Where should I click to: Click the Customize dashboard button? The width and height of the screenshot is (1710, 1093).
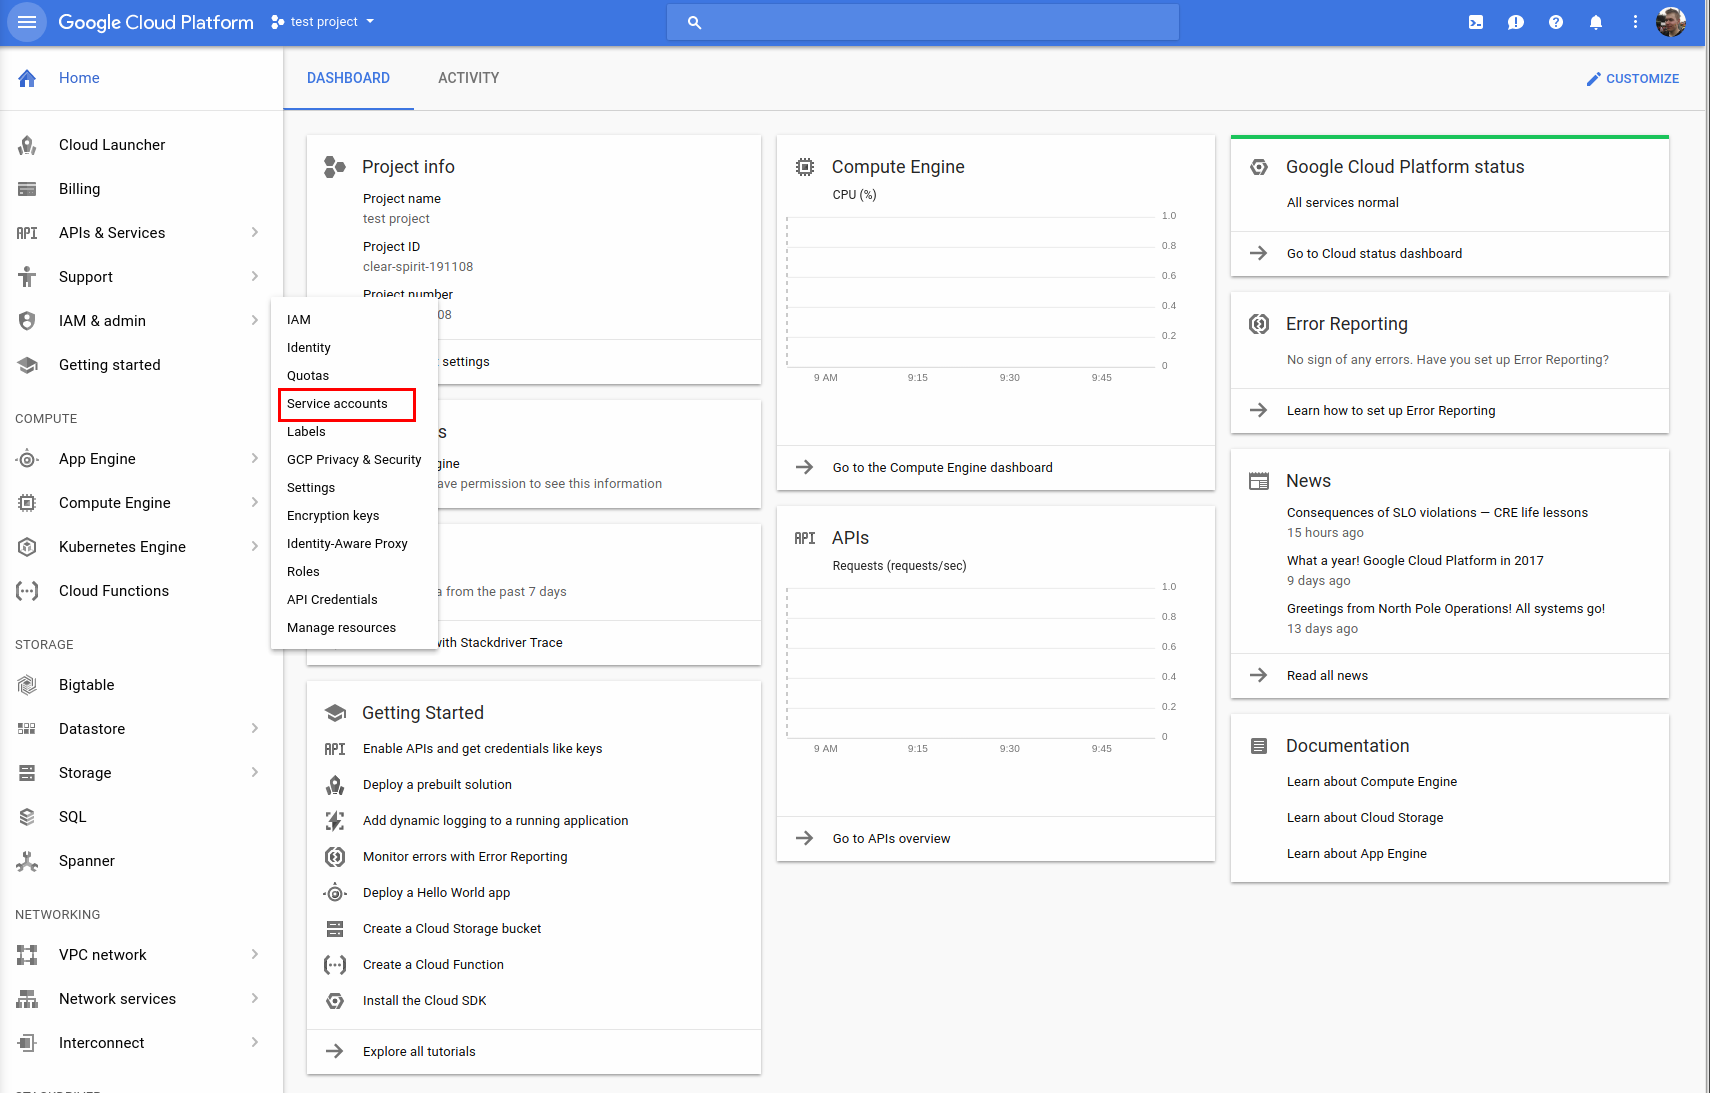pyautogui.click(x=1633, y=79)
